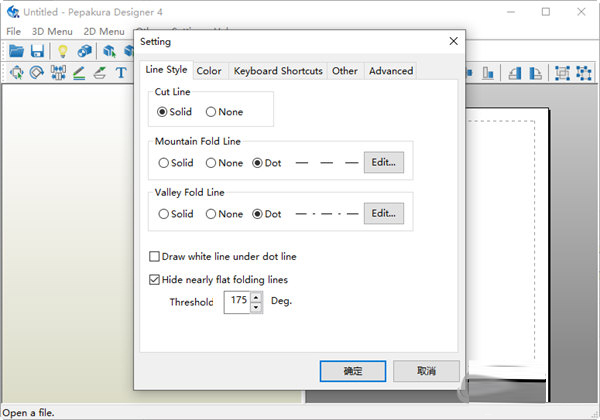The image size is (600, 420).
Task: Enable Draw white line under dot line
Action: (x=154, y=257)
